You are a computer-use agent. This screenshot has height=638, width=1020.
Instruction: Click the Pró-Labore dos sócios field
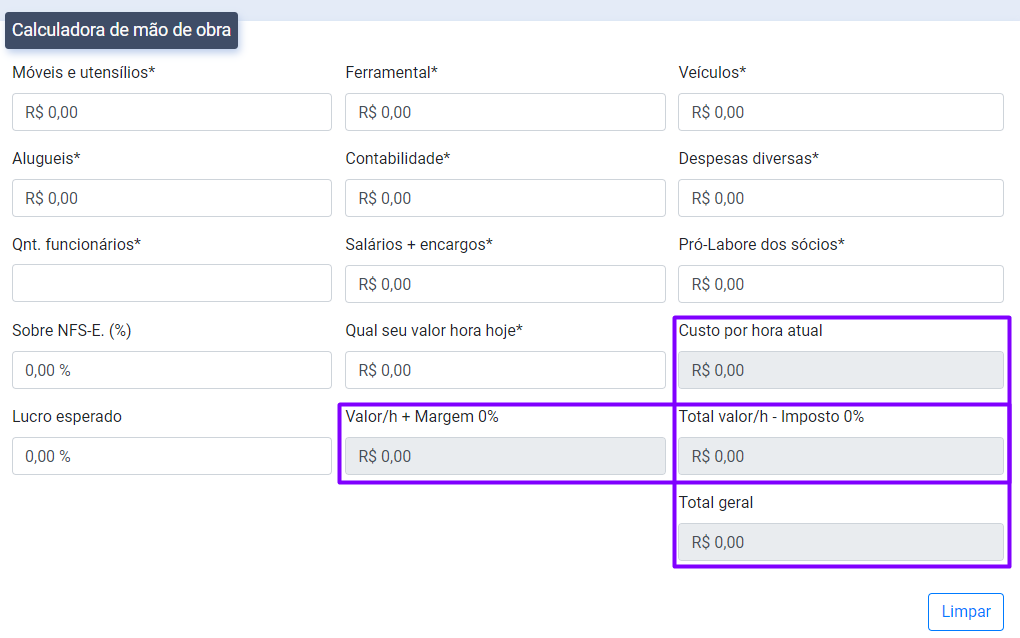click(840, 284)
